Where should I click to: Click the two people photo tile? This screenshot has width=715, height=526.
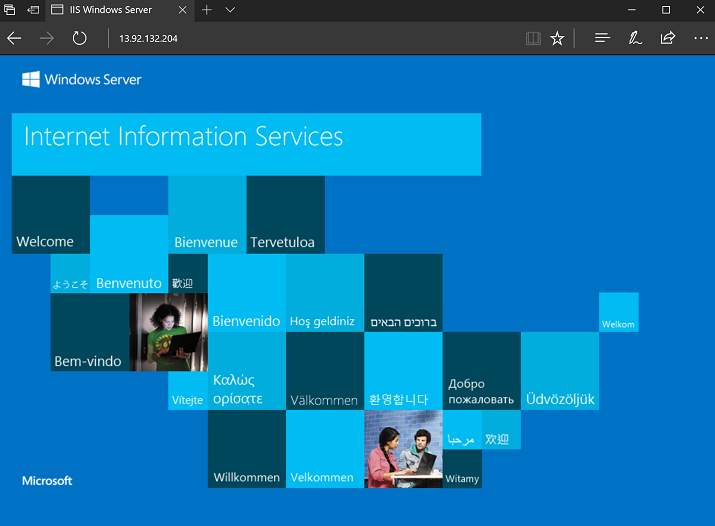[x=403, y=449]
